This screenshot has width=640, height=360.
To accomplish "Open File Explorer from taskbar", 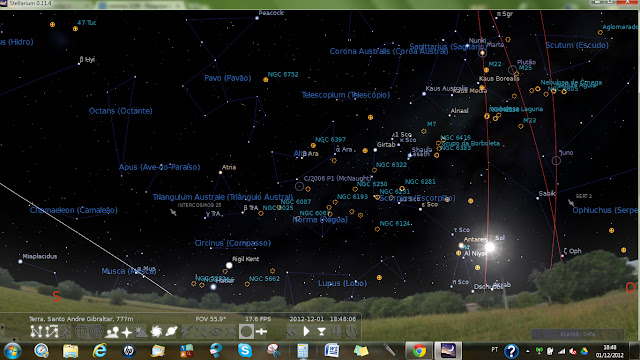I will click(70, 351).
